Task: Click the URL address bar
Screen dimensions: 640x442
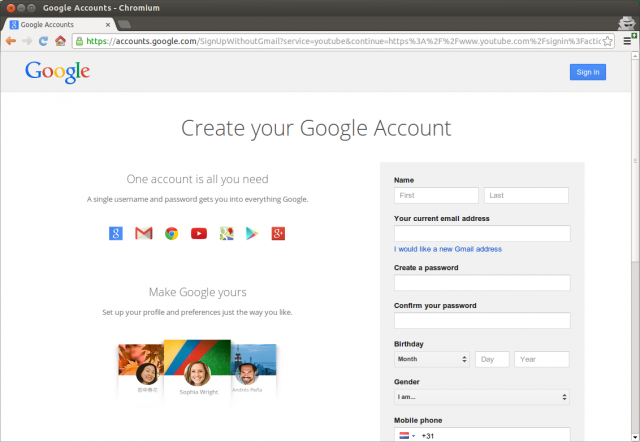Action: [343, 41]
